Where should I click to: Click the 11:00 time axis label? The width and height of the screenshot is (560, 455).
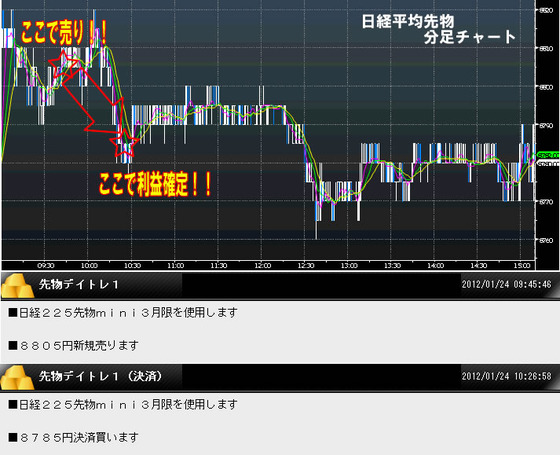tap(176, 266)
